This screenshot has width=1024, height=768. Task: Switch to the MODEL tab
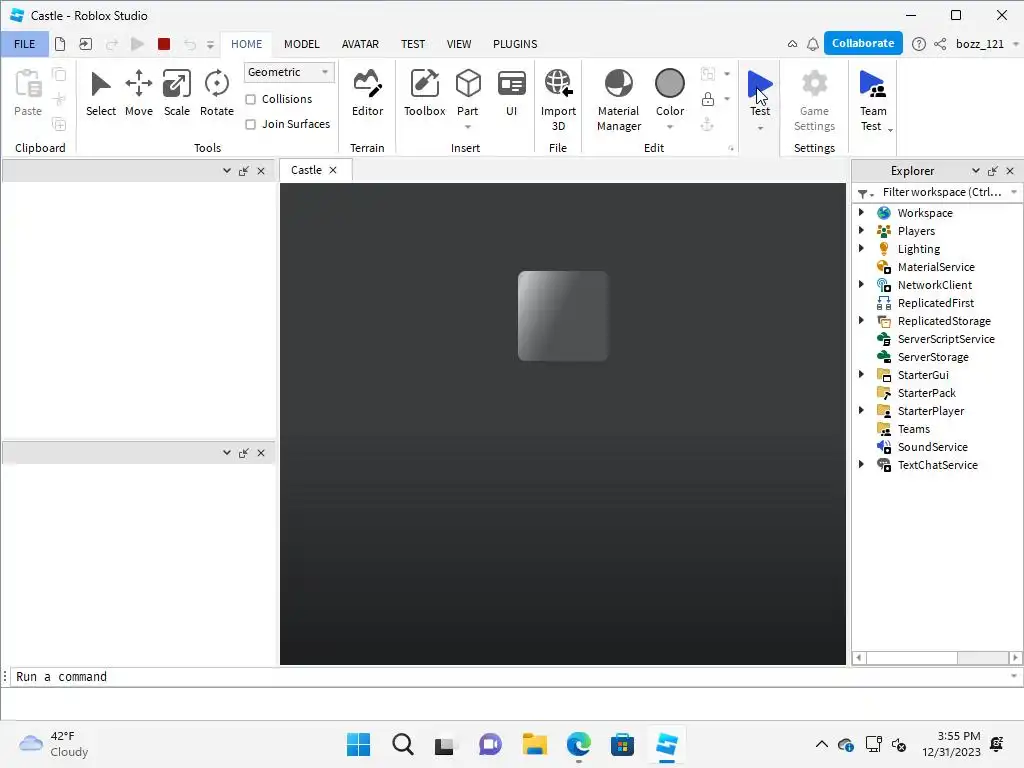[x=302, y=44]
